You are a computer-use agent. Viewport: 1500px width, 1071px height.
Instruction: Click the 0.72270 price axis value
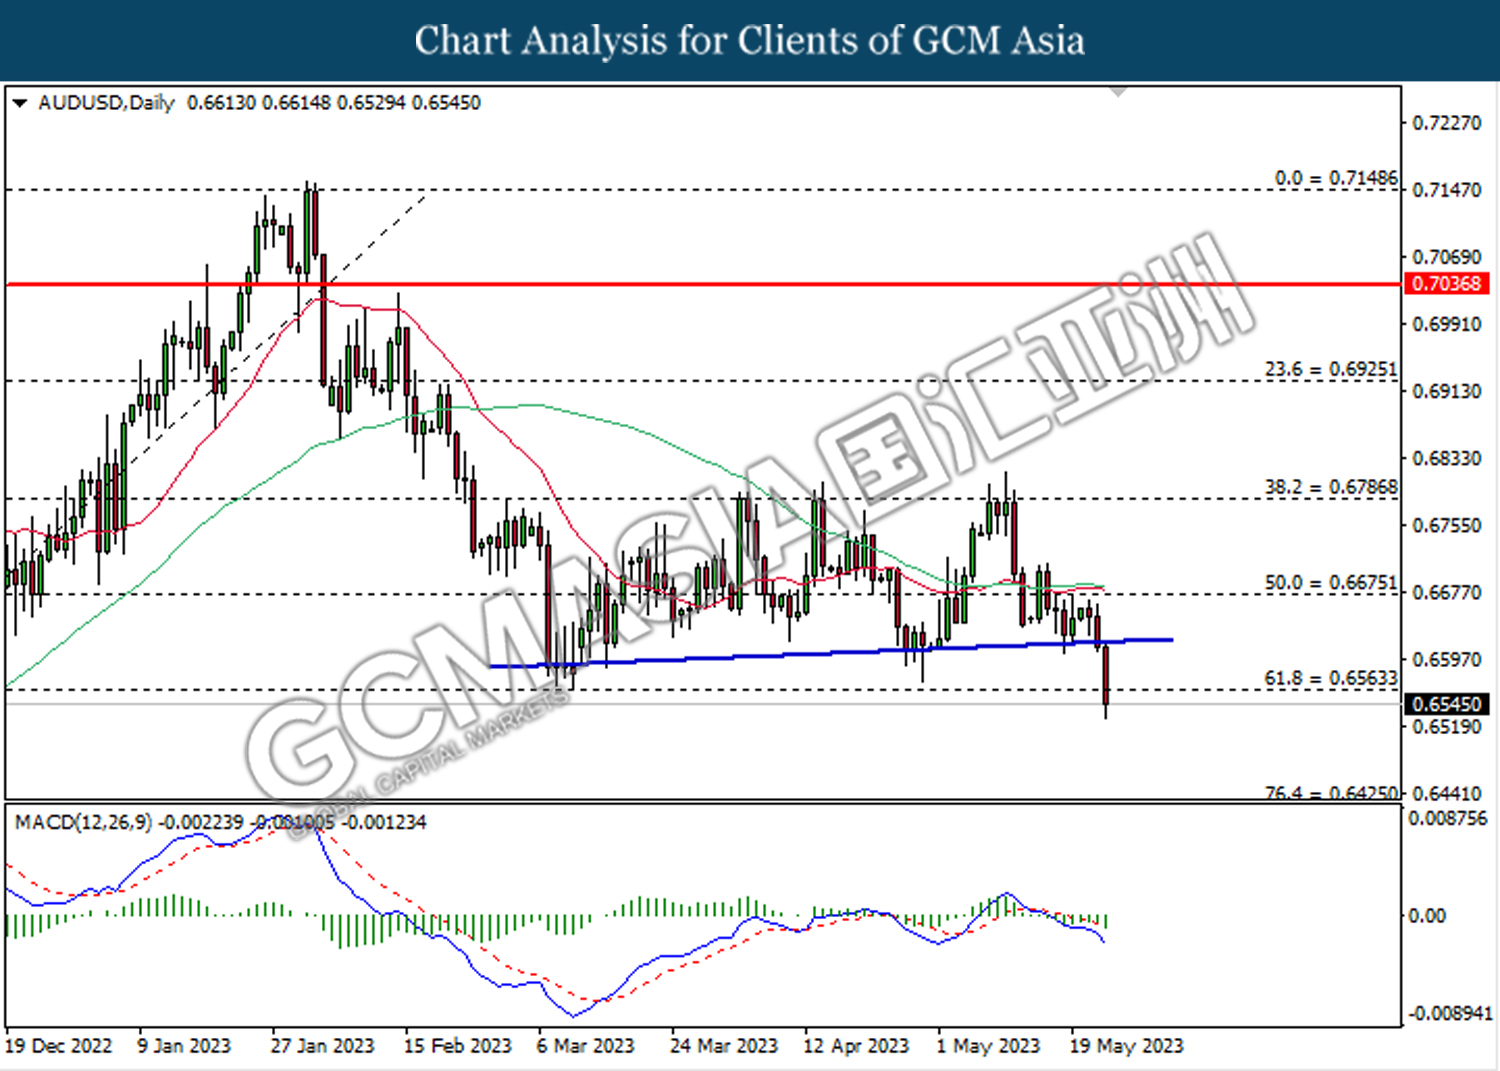[1446, 123]
